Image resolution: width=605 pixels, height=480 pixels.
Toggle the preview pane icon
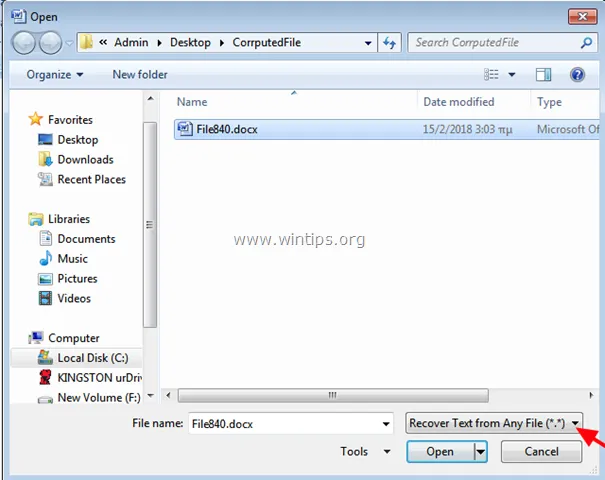543,74
